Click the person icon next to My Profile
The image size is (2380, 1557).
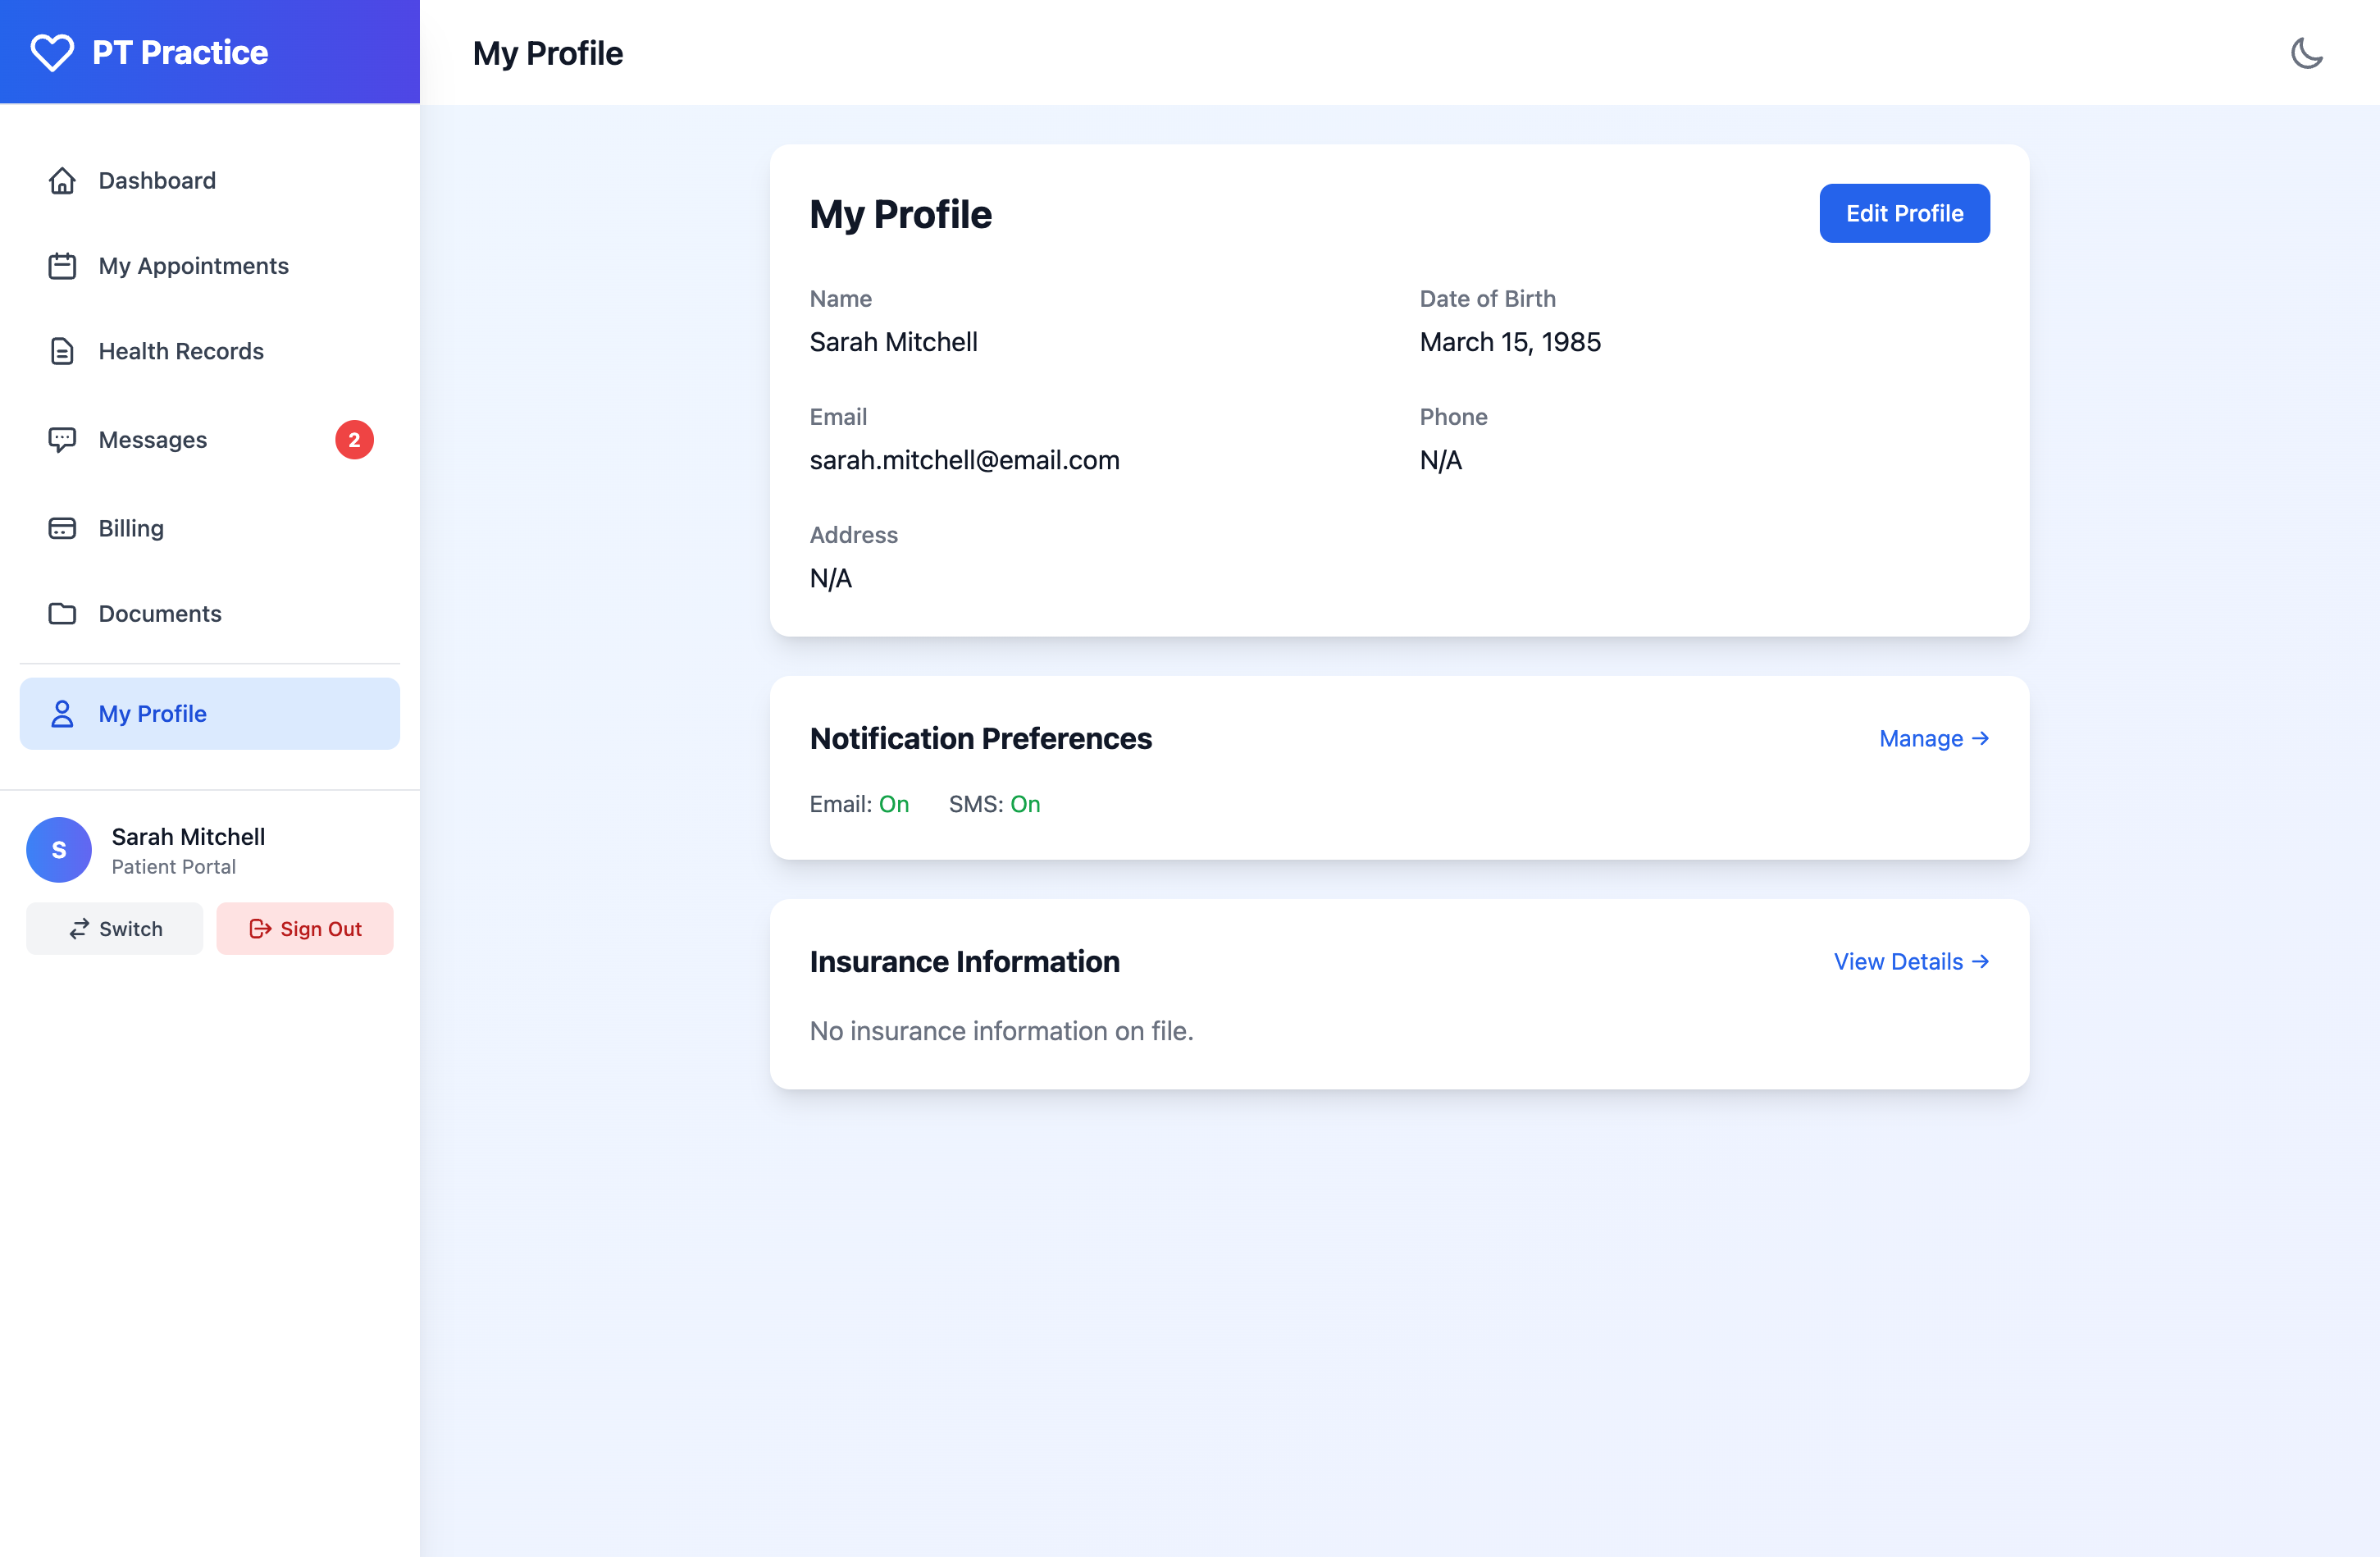tap(62, 713)
